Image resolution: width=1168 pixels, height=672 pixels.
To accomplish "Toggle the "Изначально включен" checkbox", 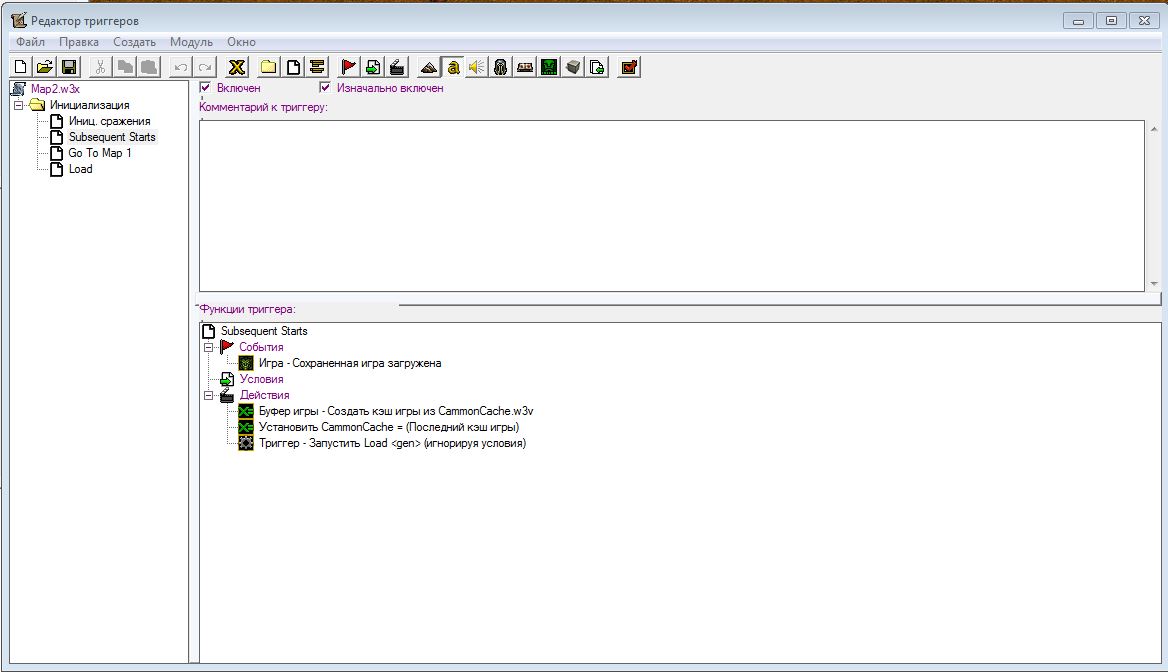I will click(x=325, y=87).
